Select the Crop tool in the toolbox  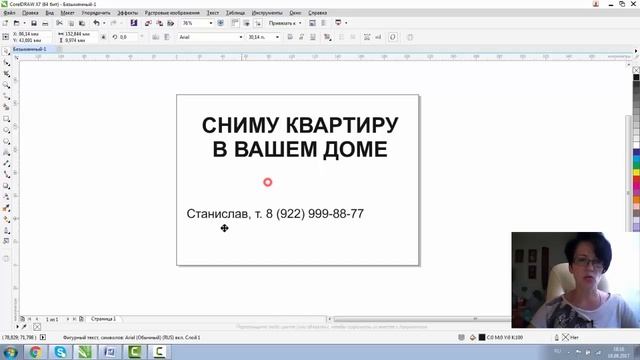pyautogui.click(x=6, y=74)
